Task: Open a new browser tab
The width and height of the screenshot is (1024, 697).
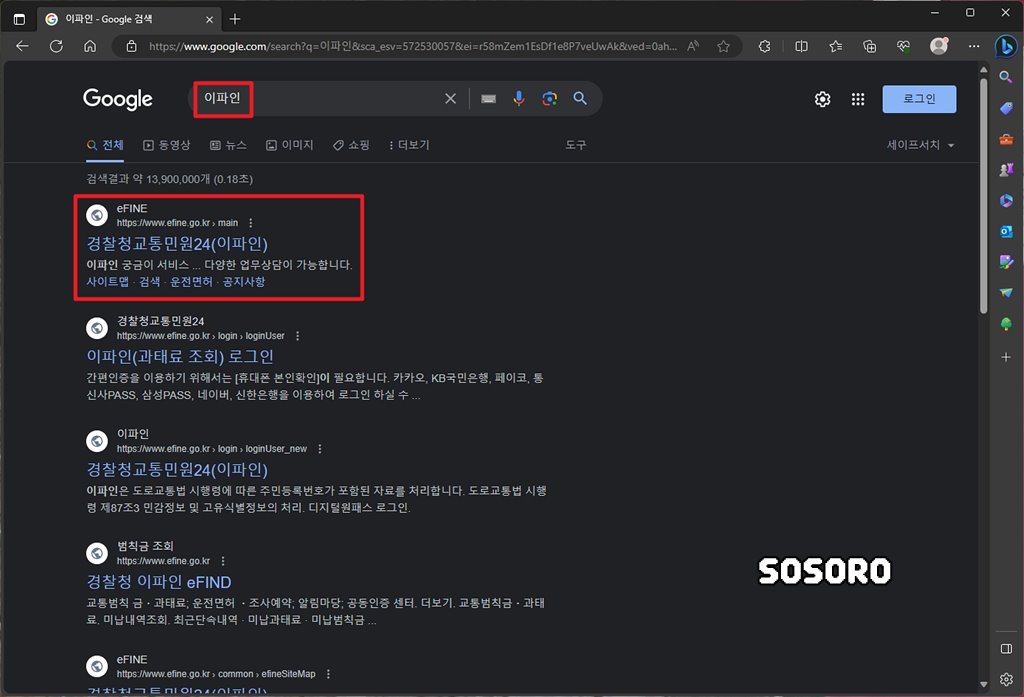Action: (x=235, y=19)
